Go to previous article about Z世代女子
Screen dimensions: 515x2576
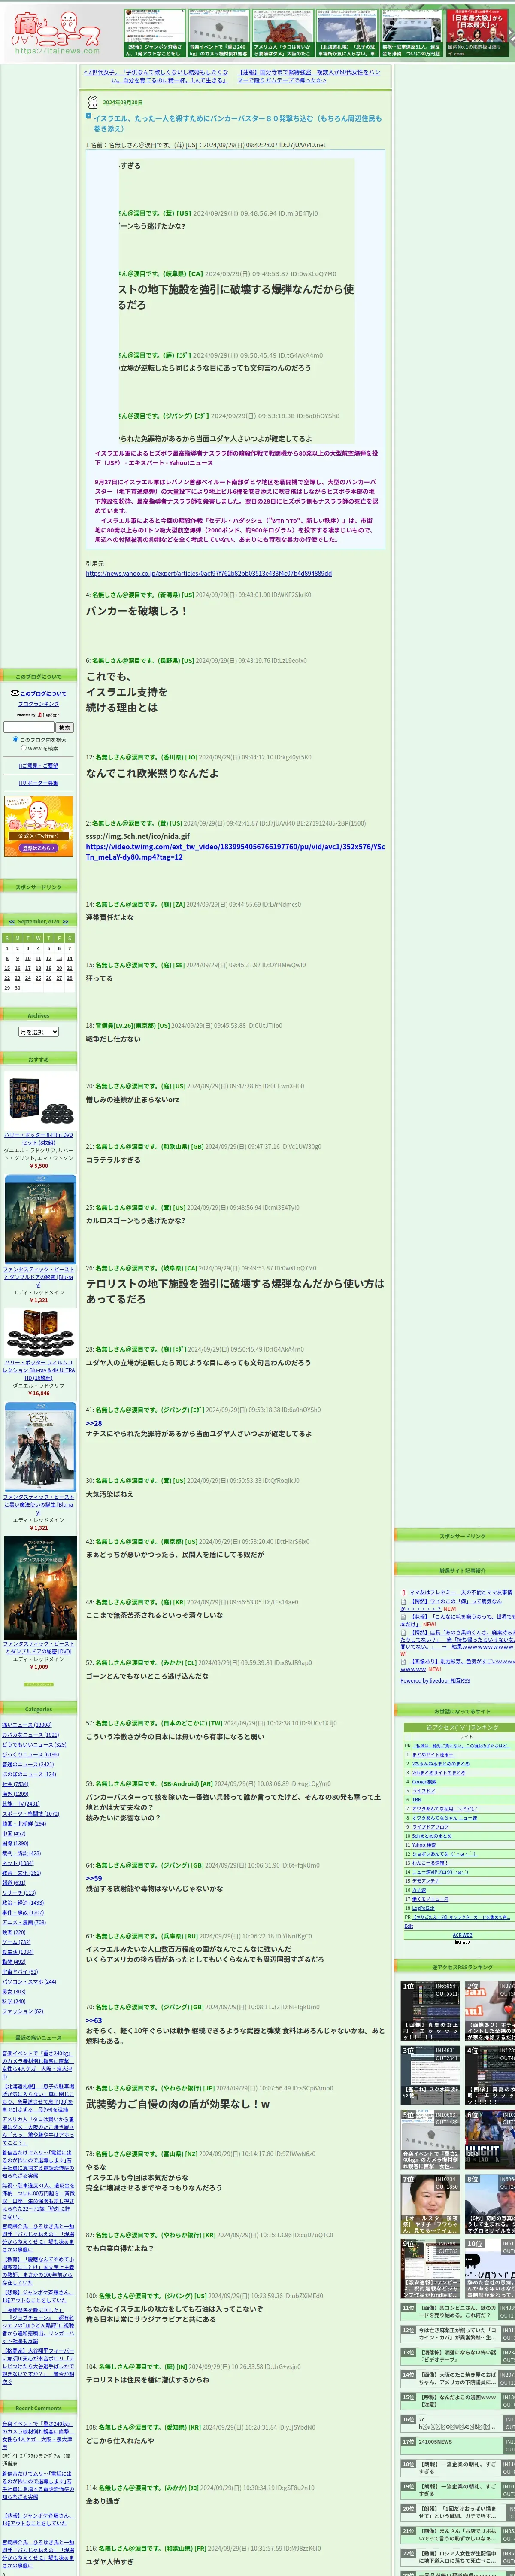(156, 76)
